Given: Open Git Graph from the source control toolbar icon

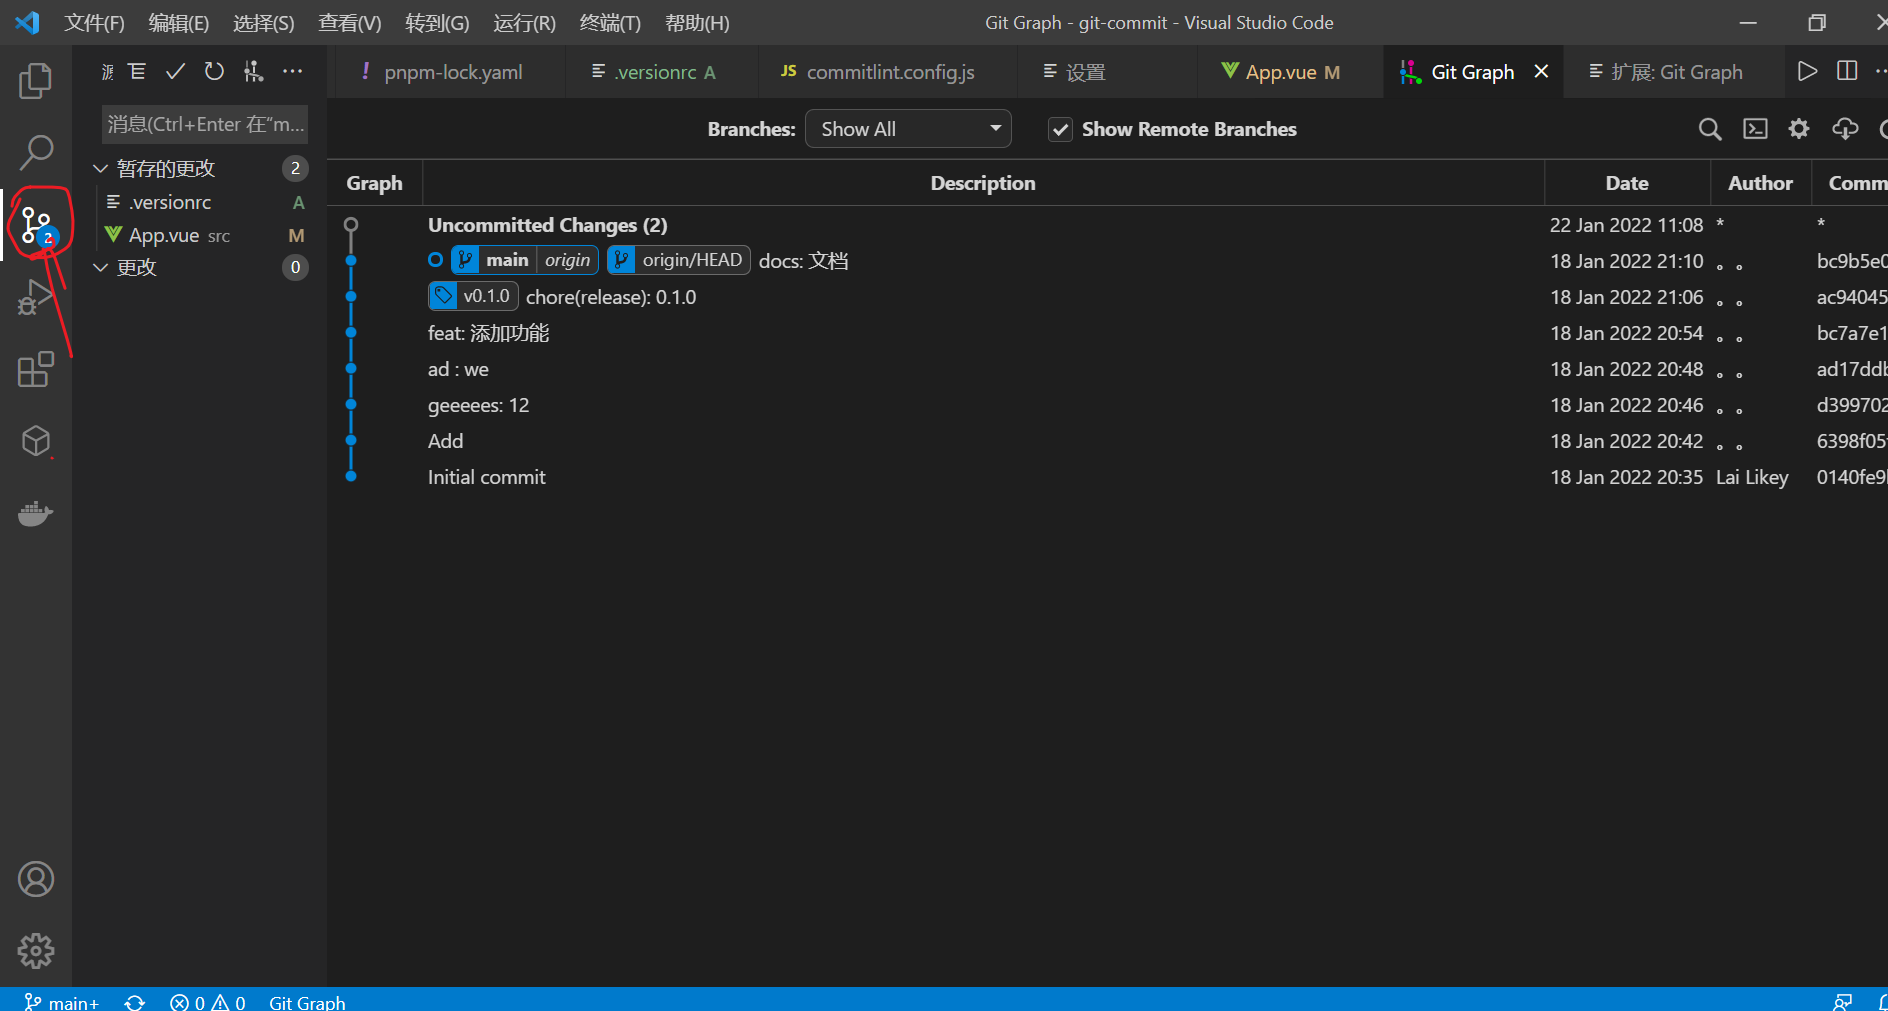Looking at the screenshot, I should click(254, 71).
